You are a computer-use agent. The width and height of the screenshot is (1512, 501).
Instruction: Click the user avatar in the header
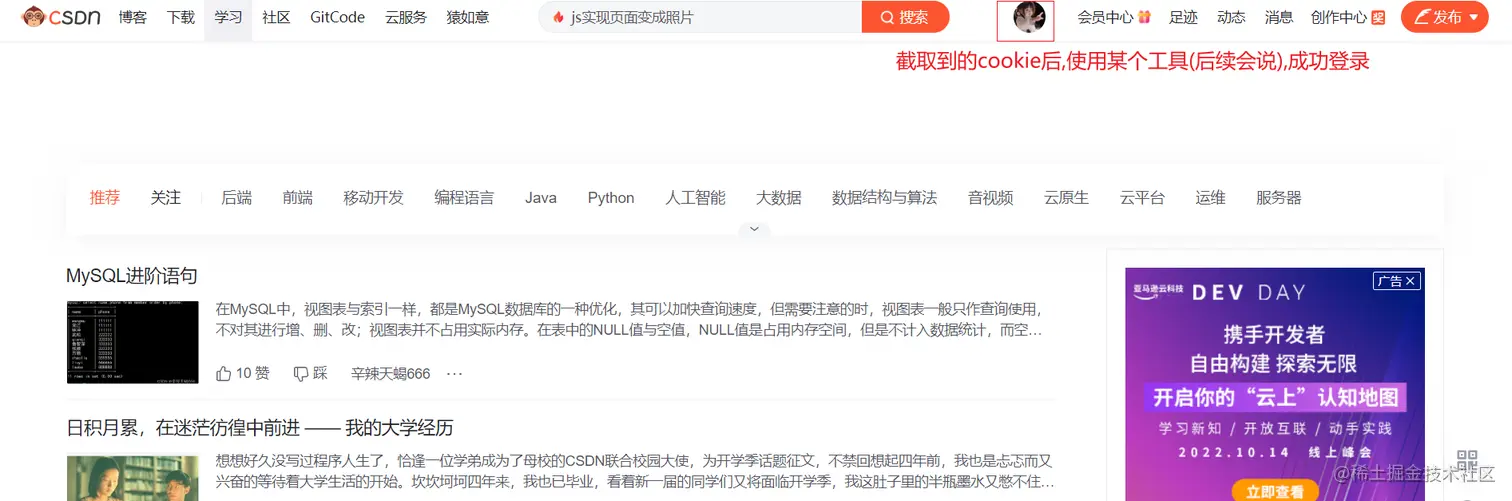click(x=1029, y=17)
